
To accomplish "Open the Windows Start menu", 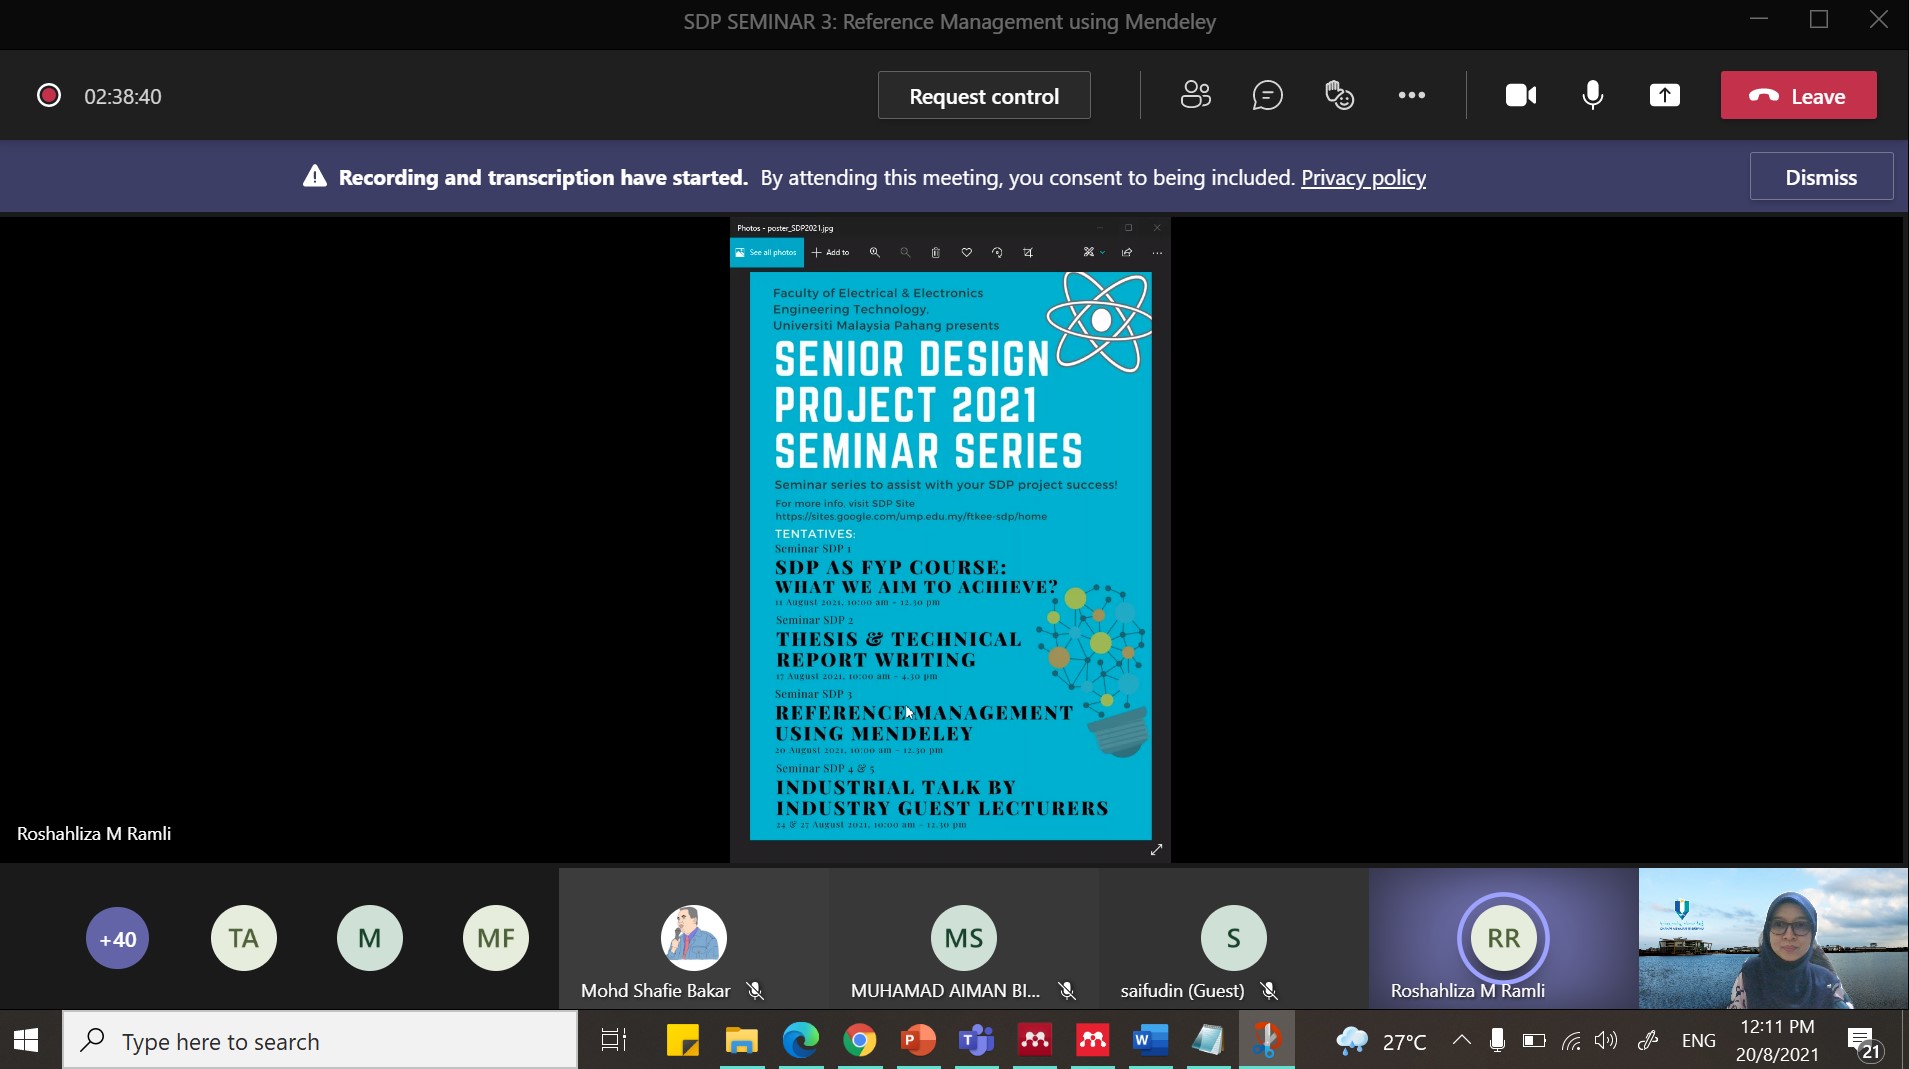I will pyautogui.click(x=26, y=1040).
